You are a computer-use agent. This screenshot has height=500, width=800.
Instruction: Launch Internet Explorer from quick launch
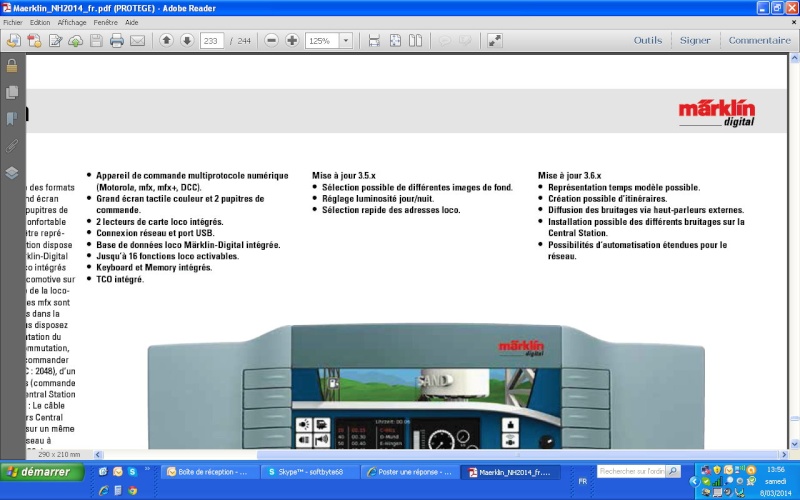tap(103, 491)
